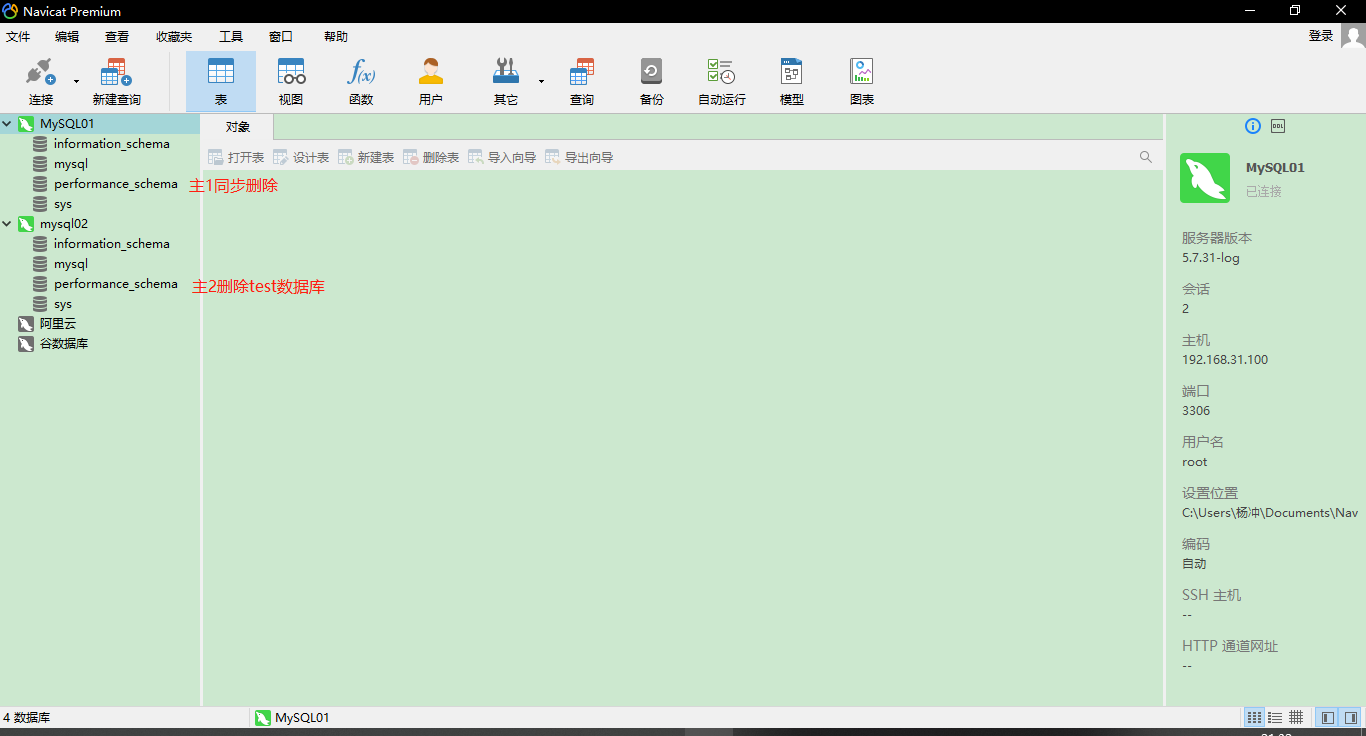The height and width of the screenshot is (736, 1366).
Task: Select performance_schema under MySQL01
Action: coord(115,184)
